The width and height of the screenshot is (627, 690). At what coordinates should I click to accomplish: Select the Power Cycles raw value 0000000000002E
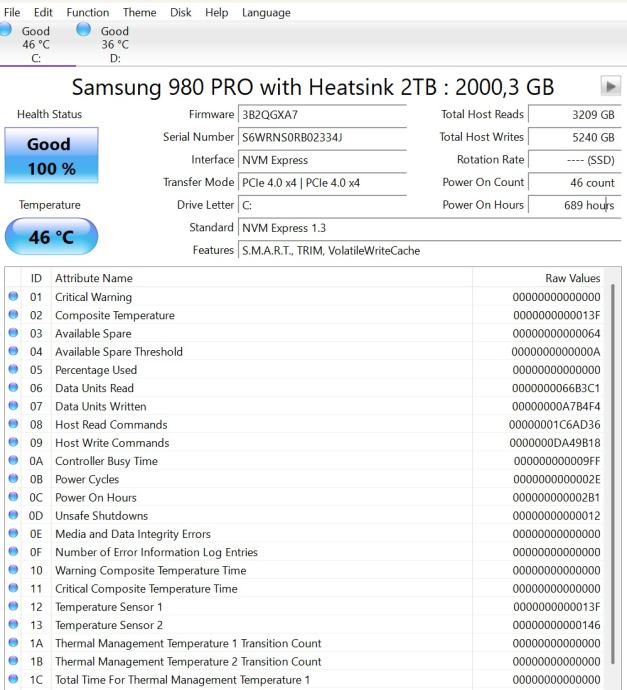557,479
